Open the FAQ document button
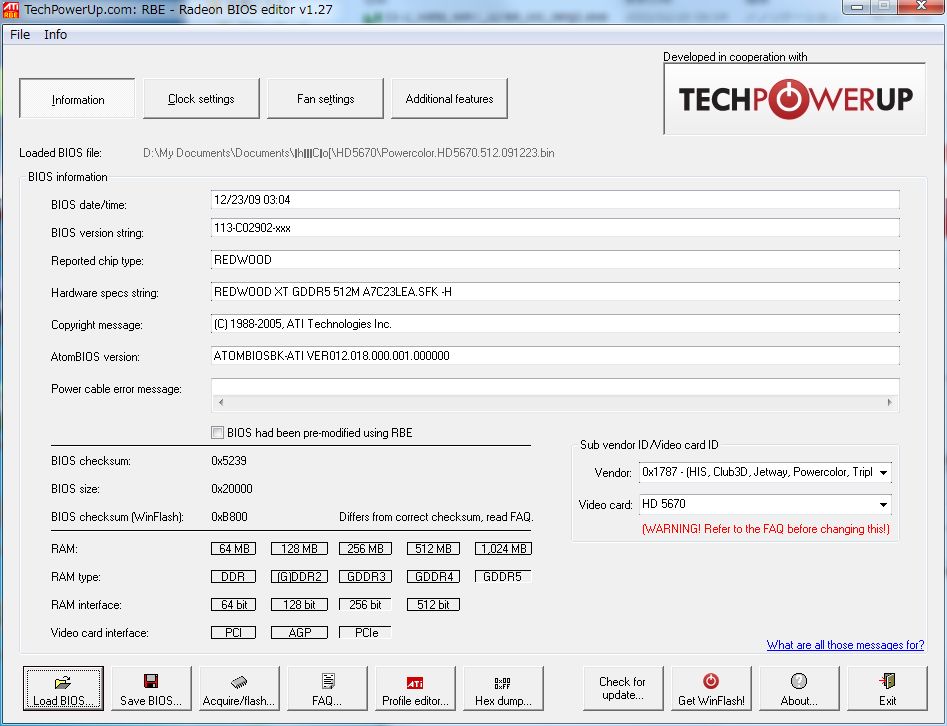The height and width of the screenshot is (726, 947). coord(327,688)
